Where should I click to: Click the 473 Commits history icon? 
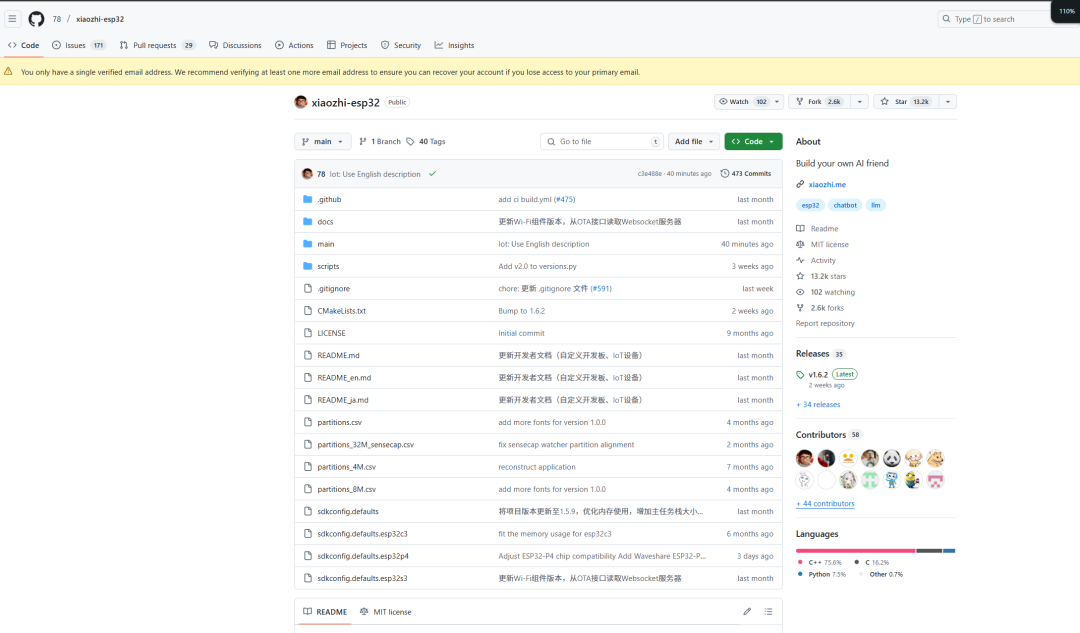[x=725, y=174]
